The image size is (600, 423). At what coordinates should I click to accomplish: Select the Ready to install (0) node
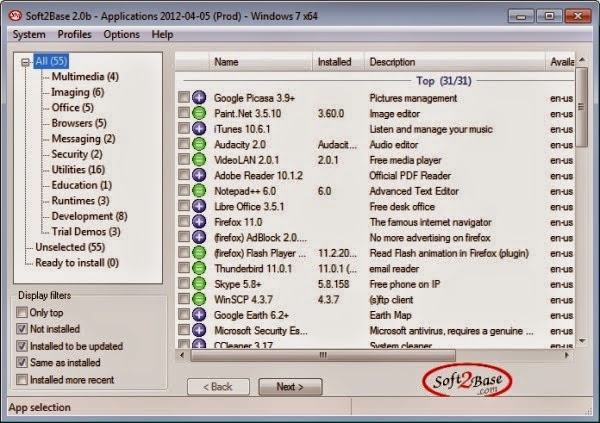[x=77, y=263]
